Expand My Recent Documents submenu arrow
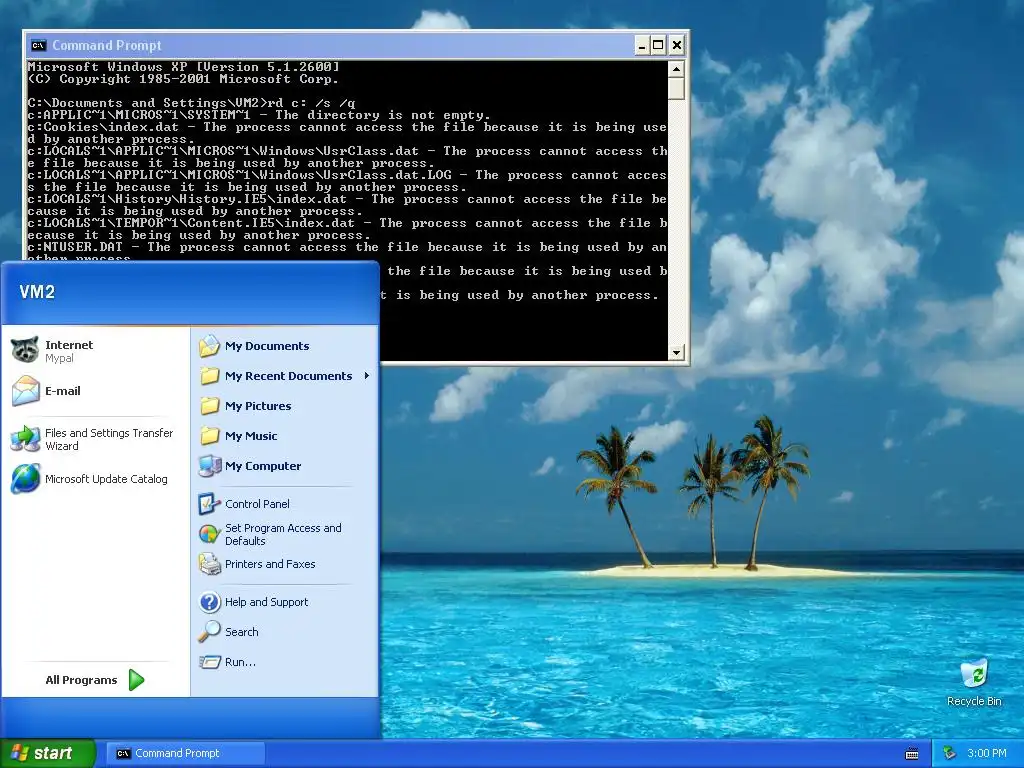 [367, 376]
